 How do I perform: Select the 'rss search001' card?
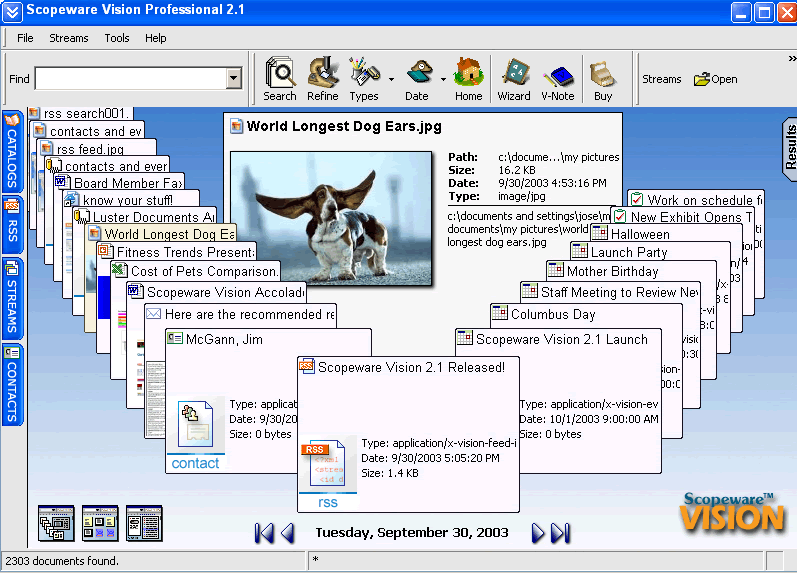tap(79, 113)
